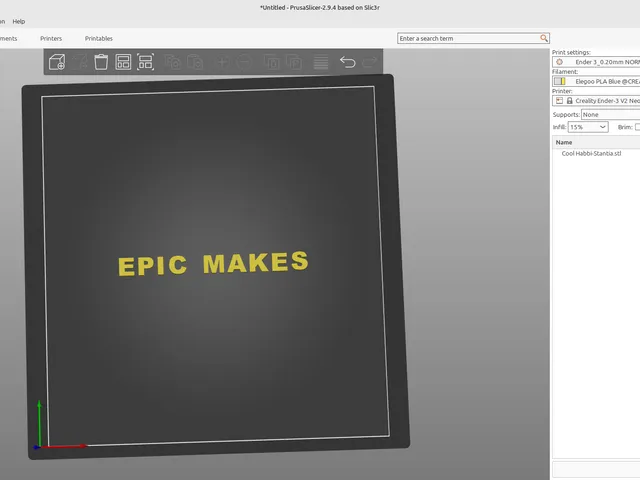
Task: Switch to the Printers tab
Action: click(x=51, y=38)
